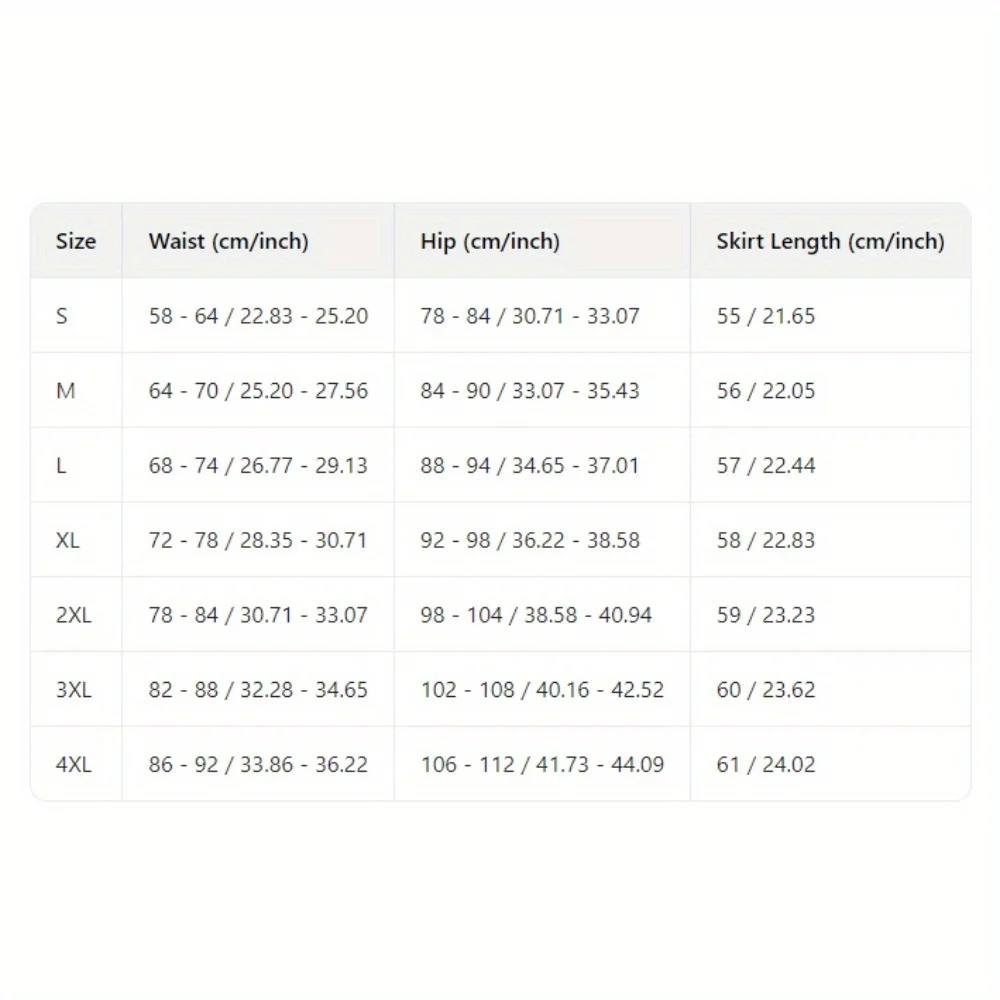Select the 4XL size row label
The height and width of the screenshot is (1000, 1000).
click(x=73, y=765)
